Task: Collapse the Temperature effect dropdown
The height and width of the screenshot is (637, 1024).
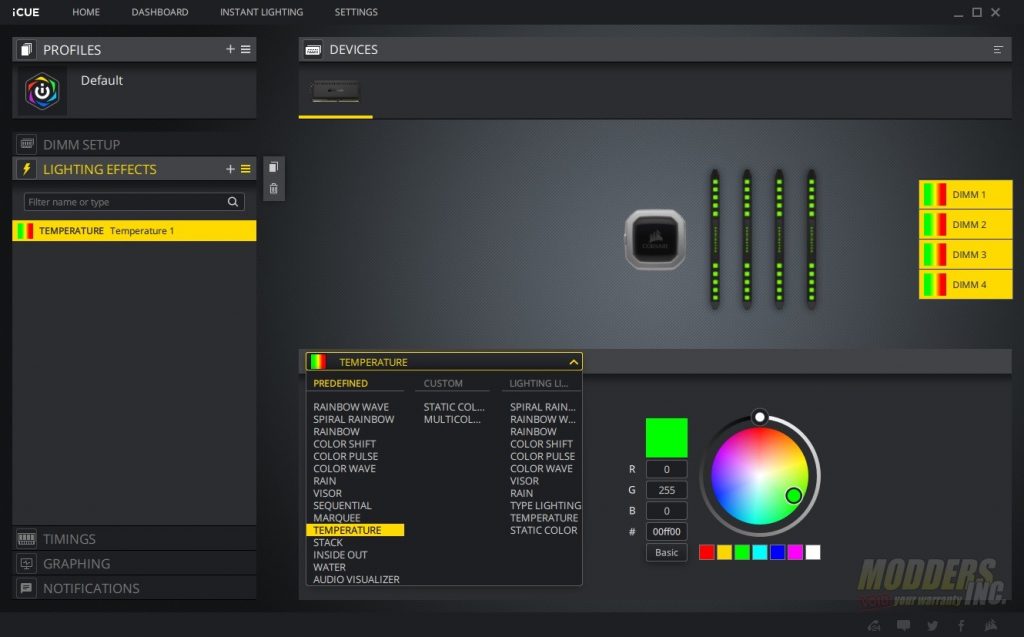Action: 573,362
